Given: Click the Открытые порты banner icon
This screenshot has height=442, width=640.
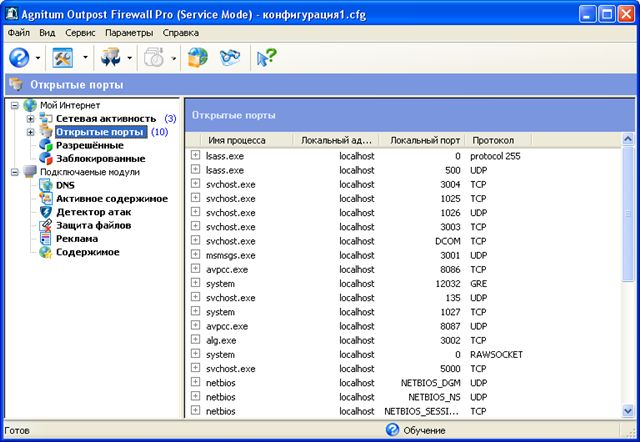Looking at the screenshot, I should click(16, 84).
